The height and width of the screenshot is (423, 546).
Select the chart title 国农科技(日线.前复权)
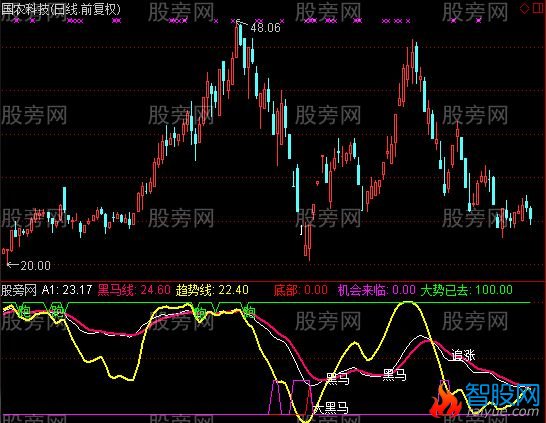tap(61, 9)
